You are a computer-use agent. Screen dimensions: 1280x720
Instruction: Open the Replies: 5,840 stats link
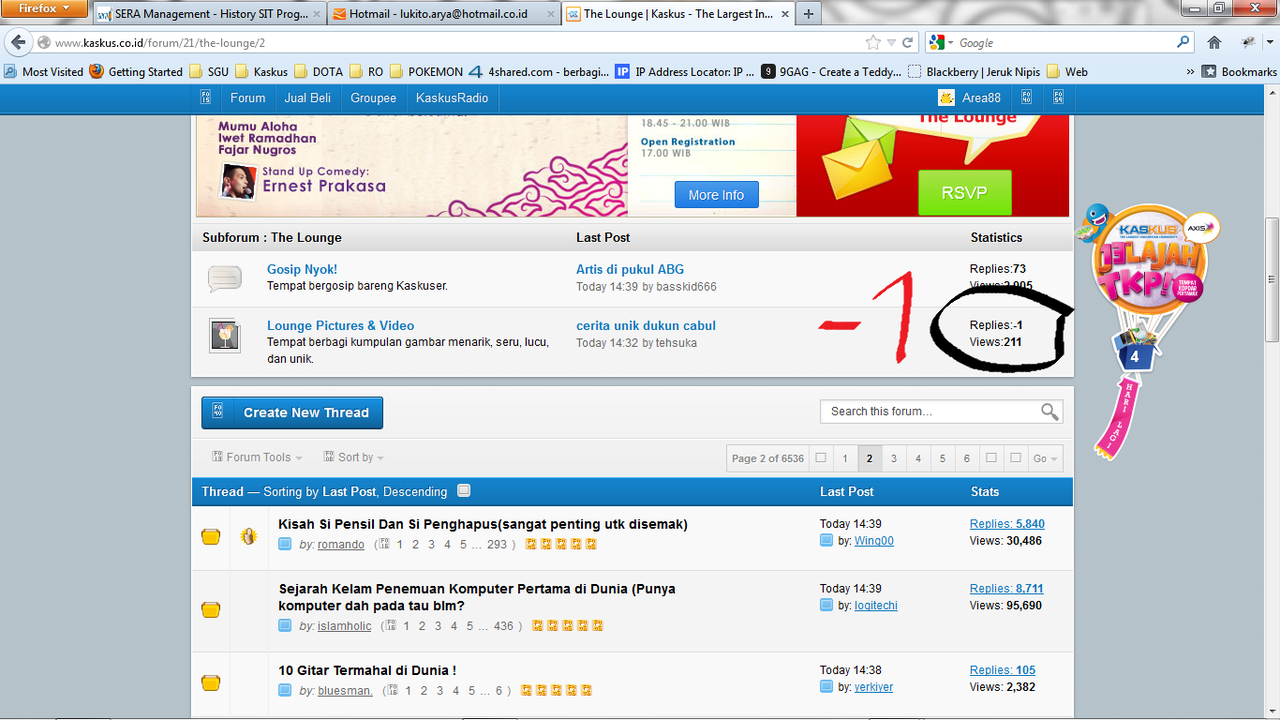coord(1007,524)
